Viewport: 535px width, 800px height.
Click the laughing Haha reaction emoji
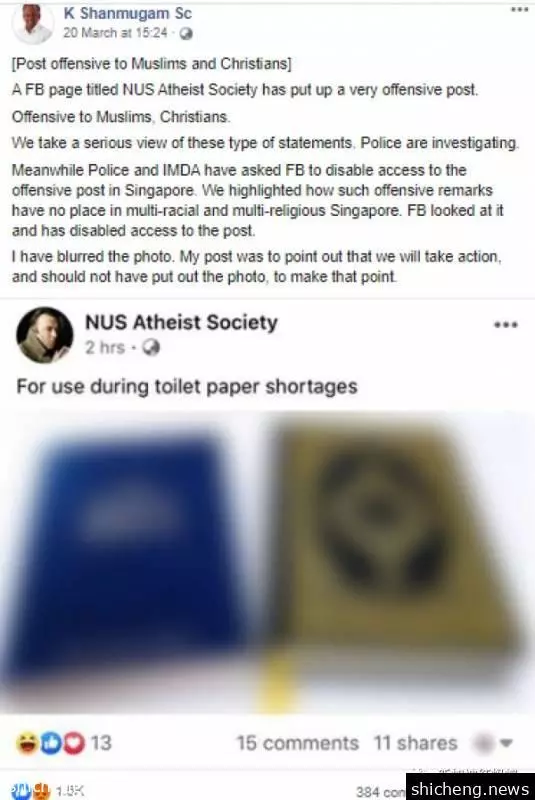click(26, 743)
